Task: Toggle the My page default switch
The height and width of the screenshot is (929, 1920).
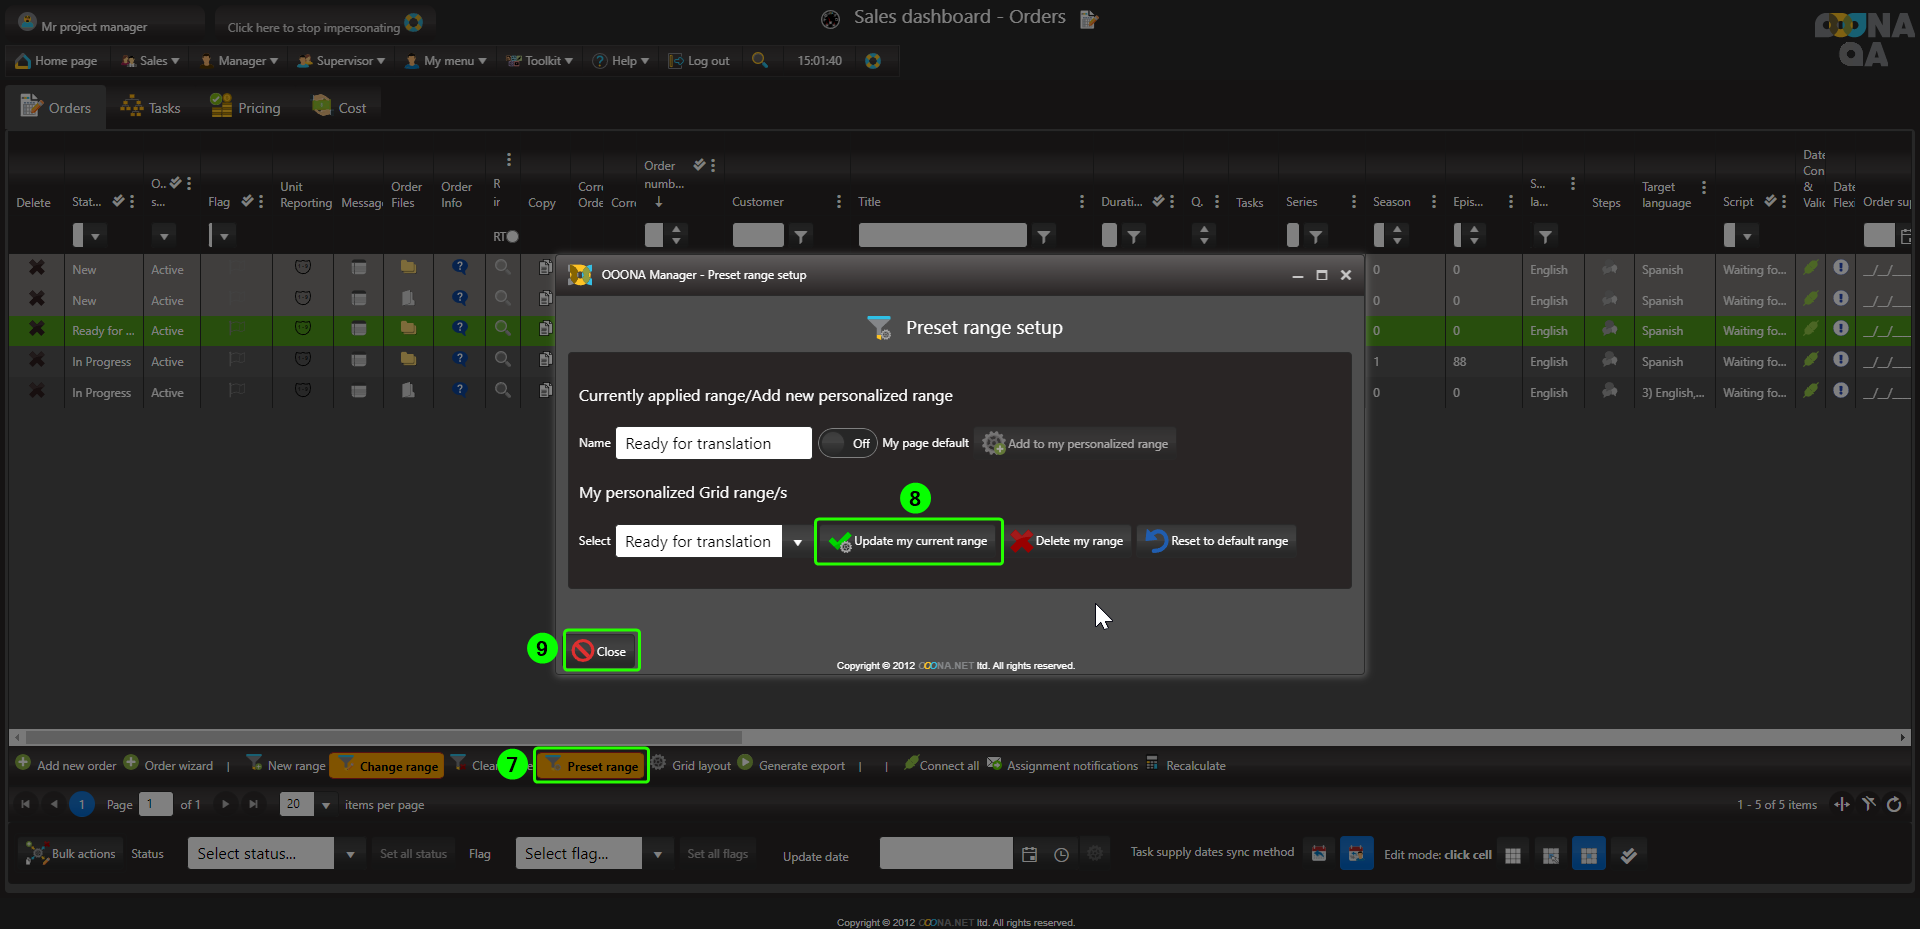Action: pyautogui.click(x=847, y=443)
